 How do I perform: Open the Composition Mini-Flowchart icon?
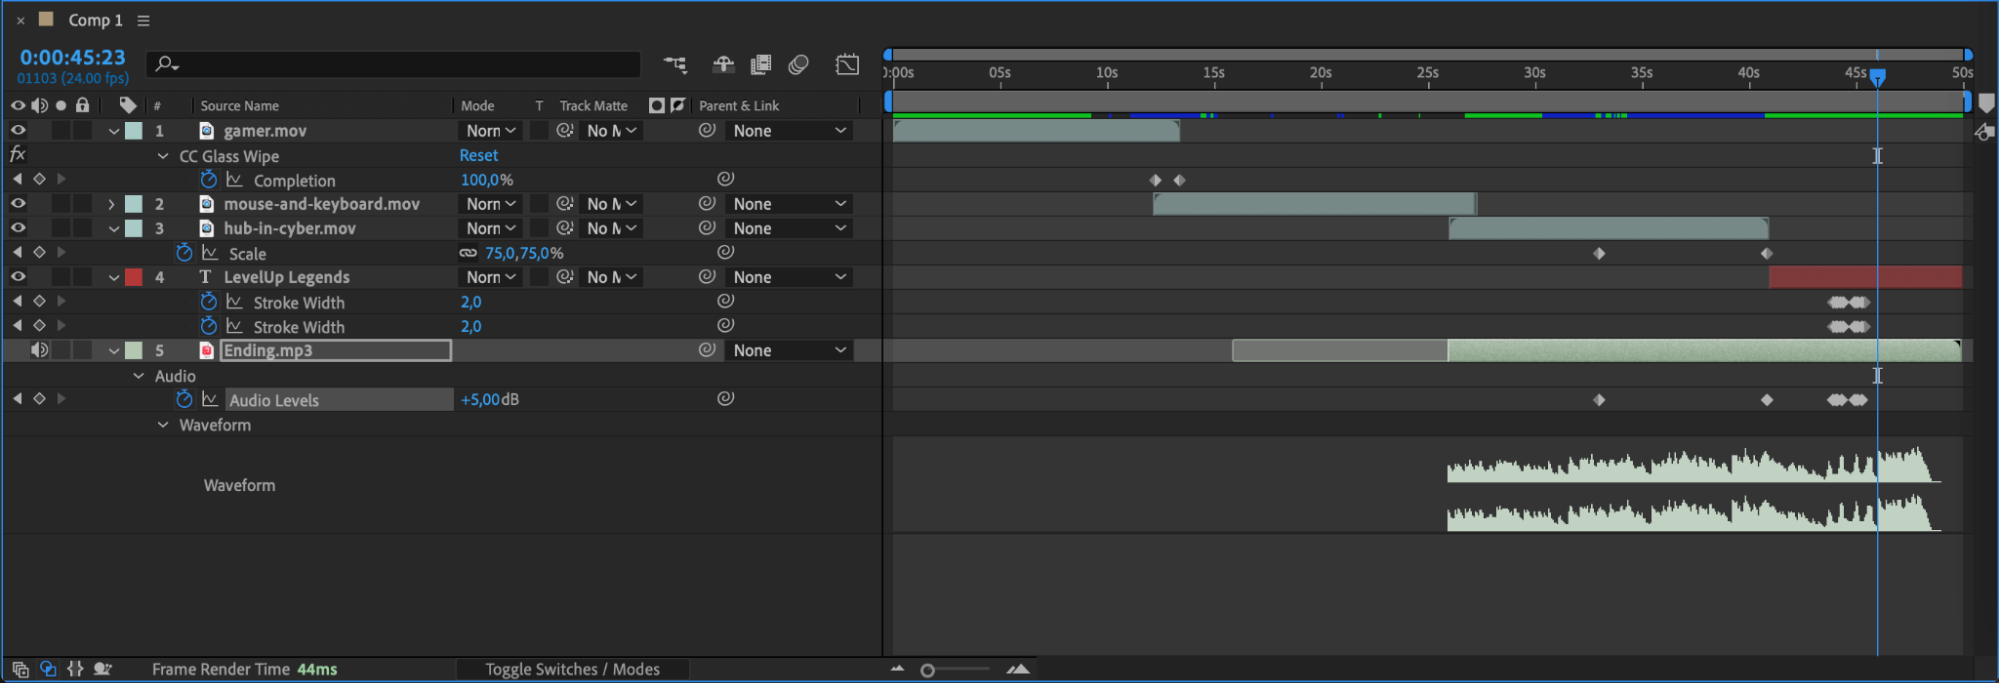(675, 65)
